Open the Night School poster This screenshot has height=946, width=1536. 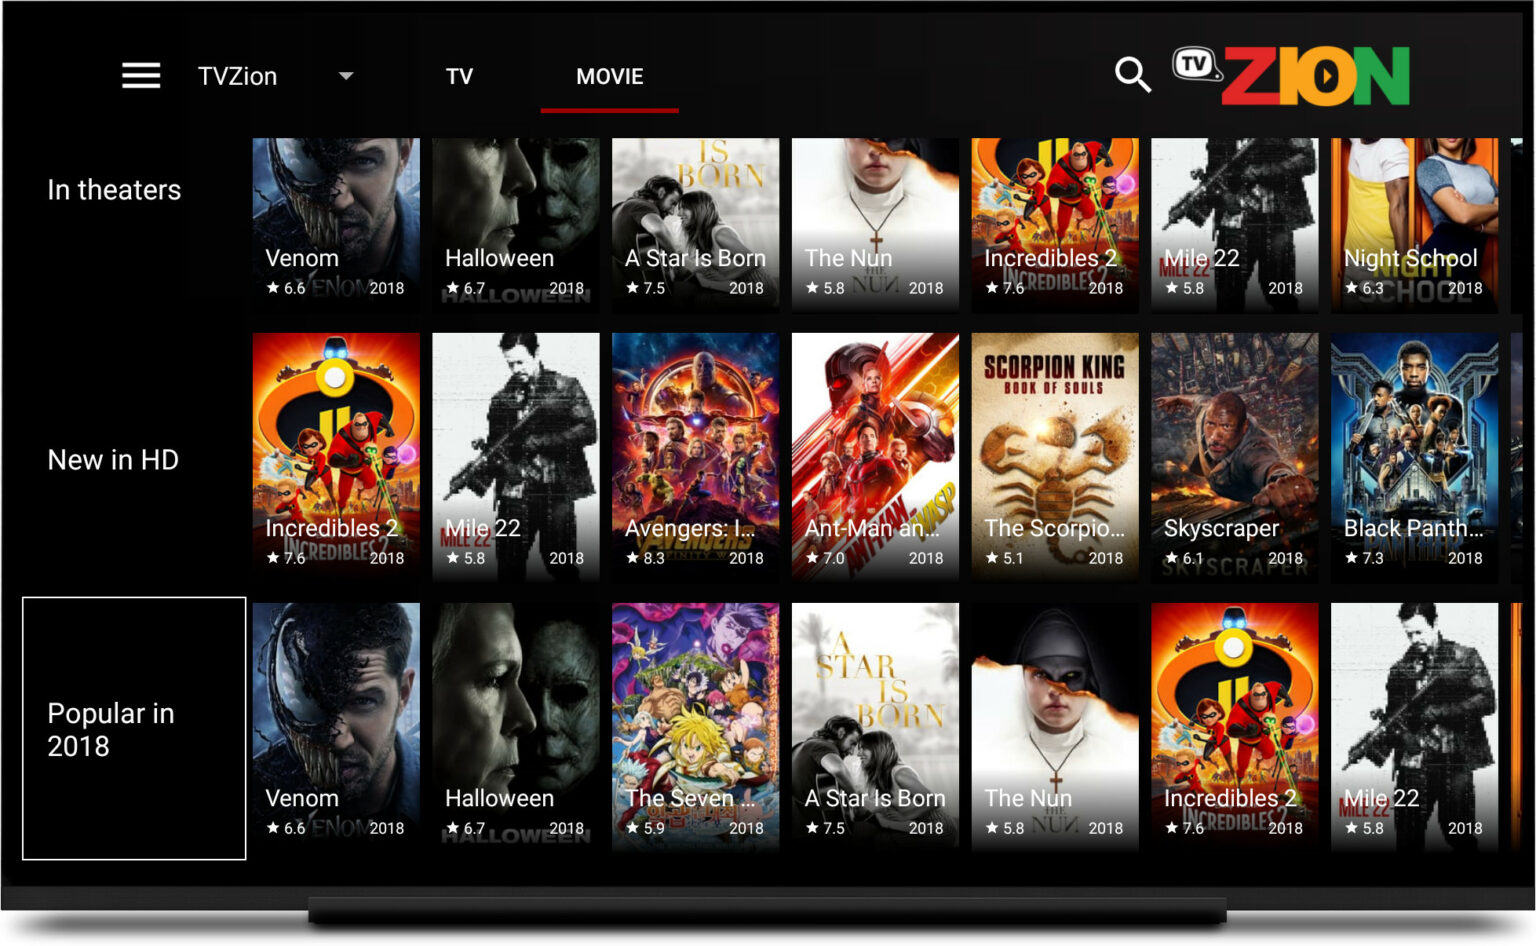(1414, 224)
